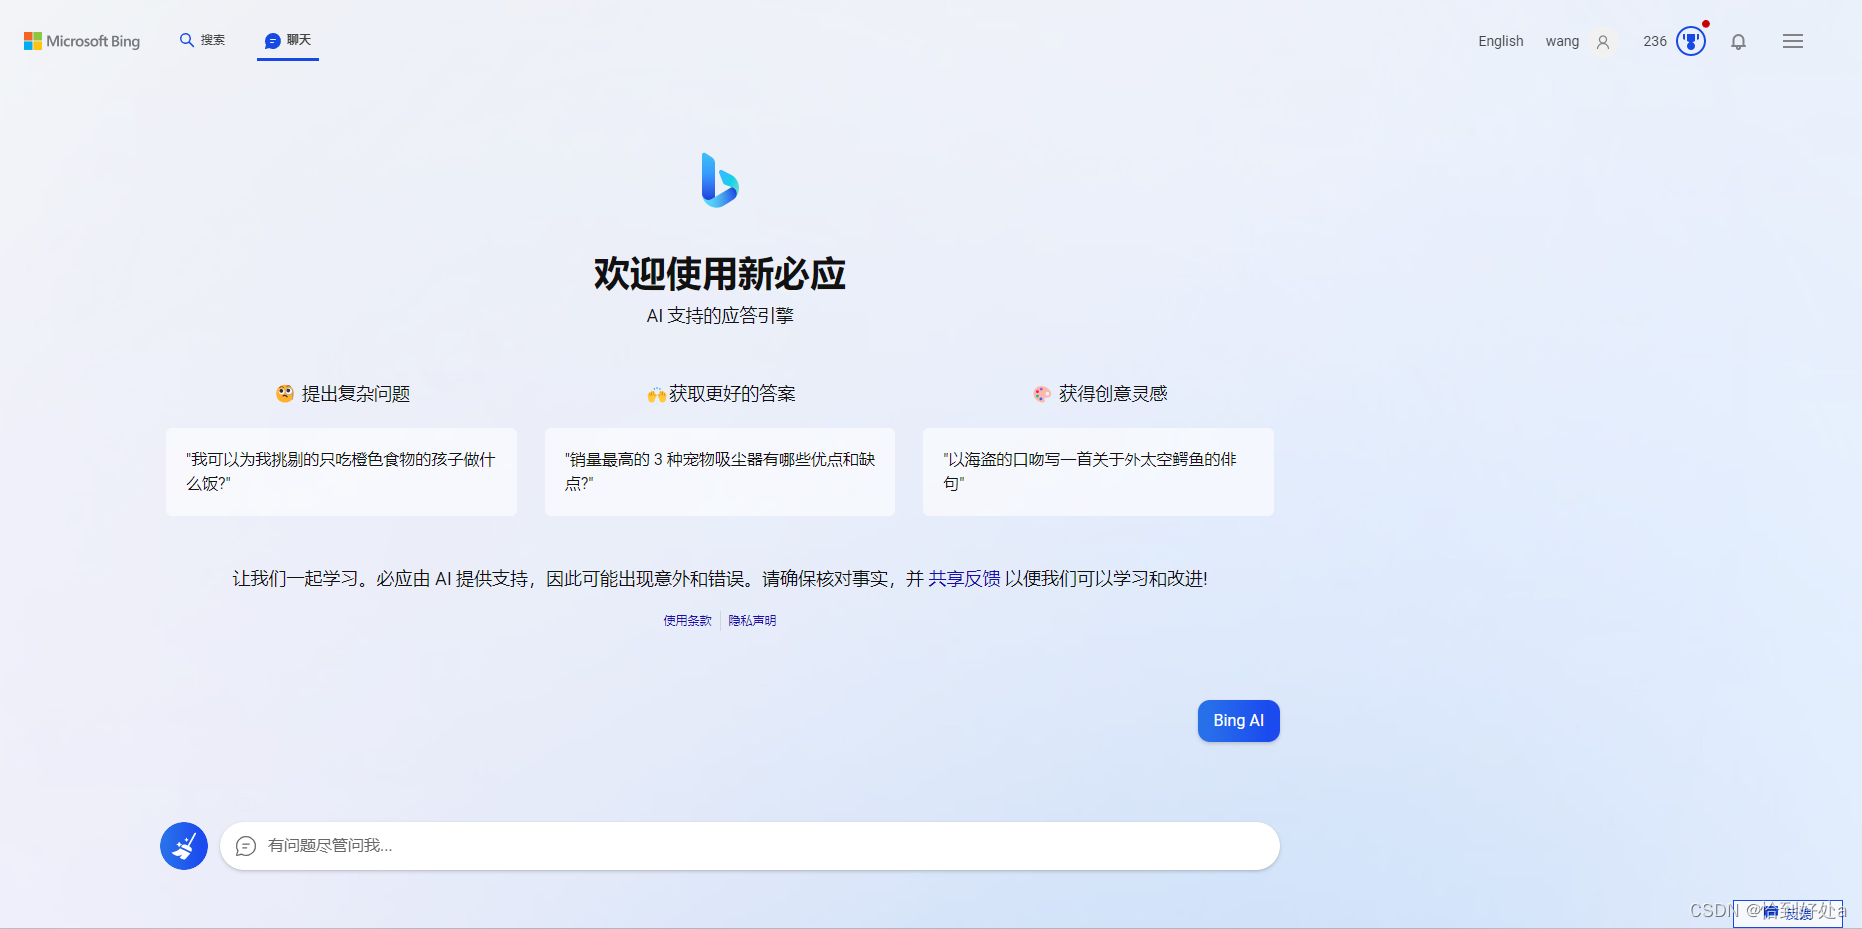This screenshot has width=1862, height=929.
Task: Select the 聊天 chat tab
Action: pos(288,40)
